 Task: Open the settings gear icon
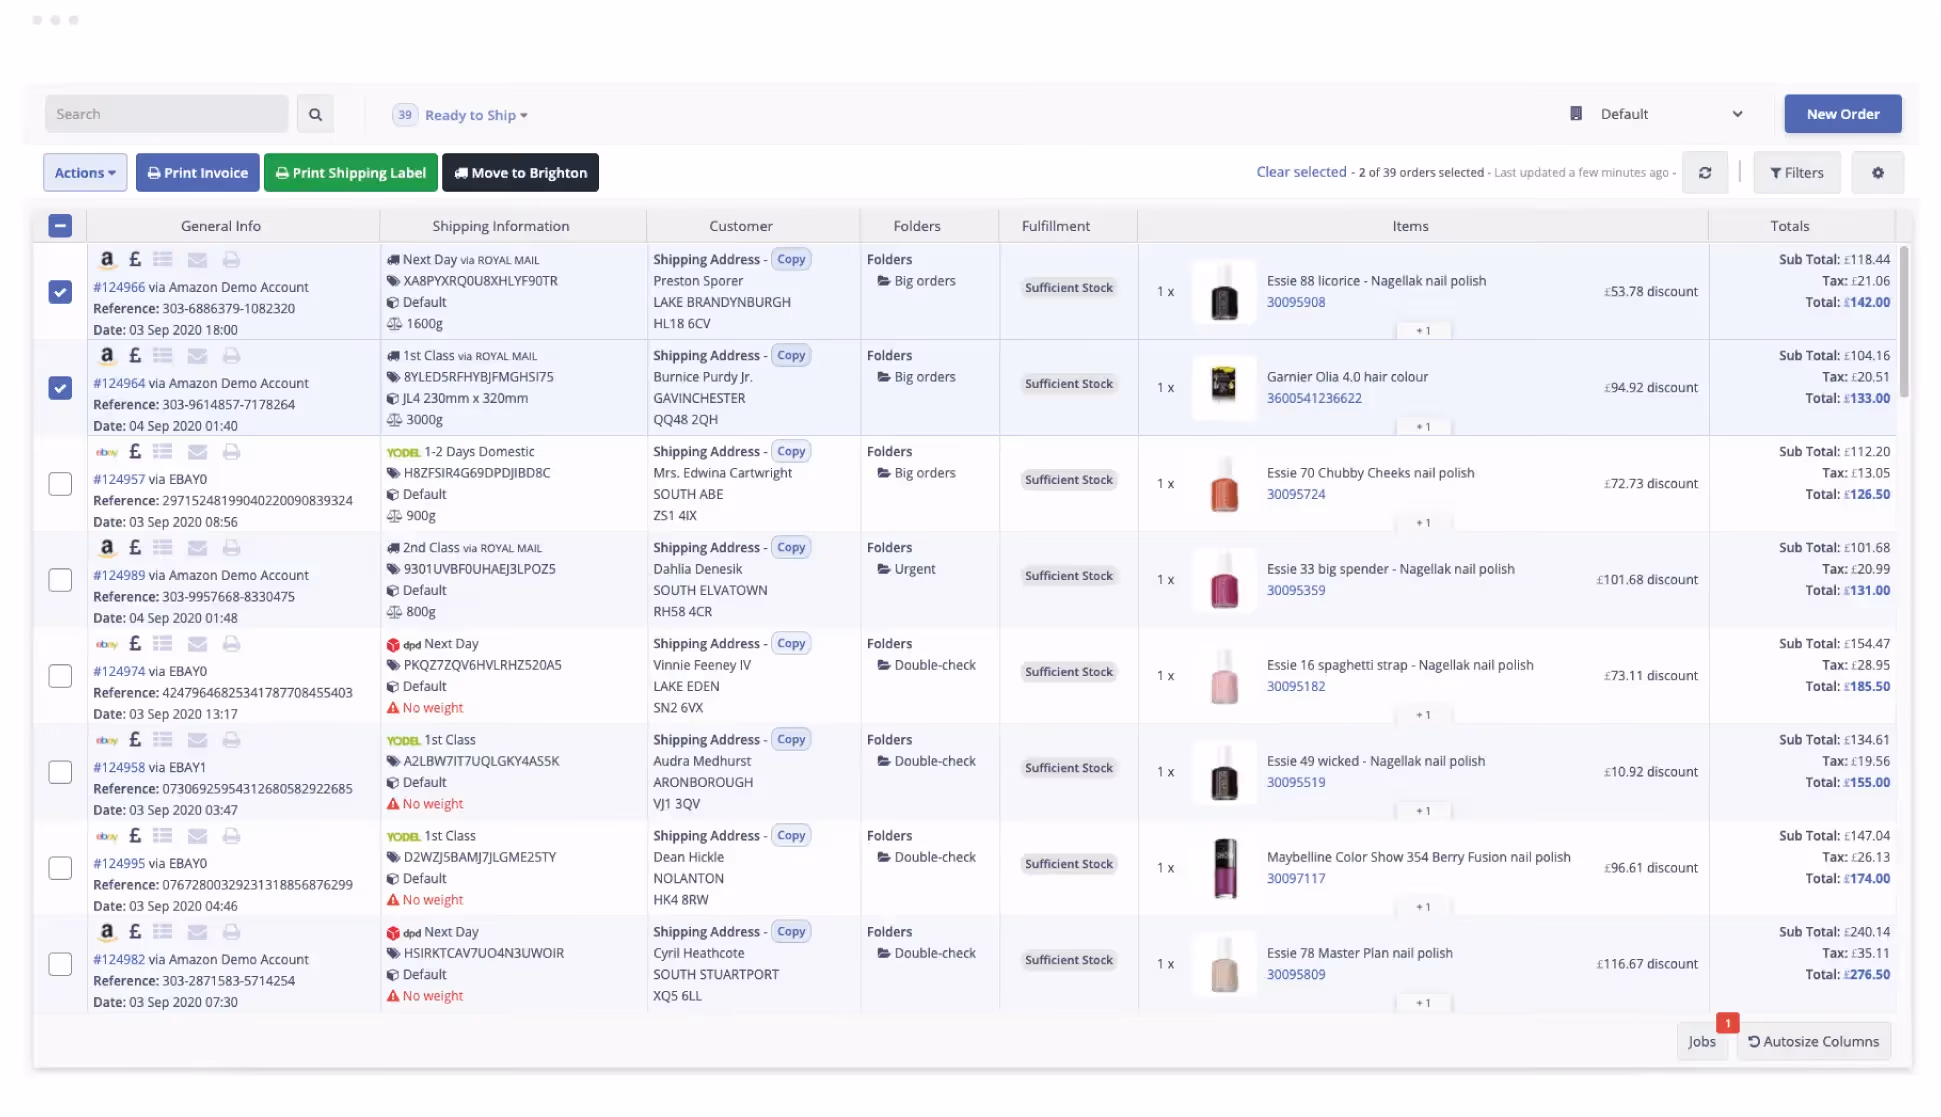point(1877,173)
